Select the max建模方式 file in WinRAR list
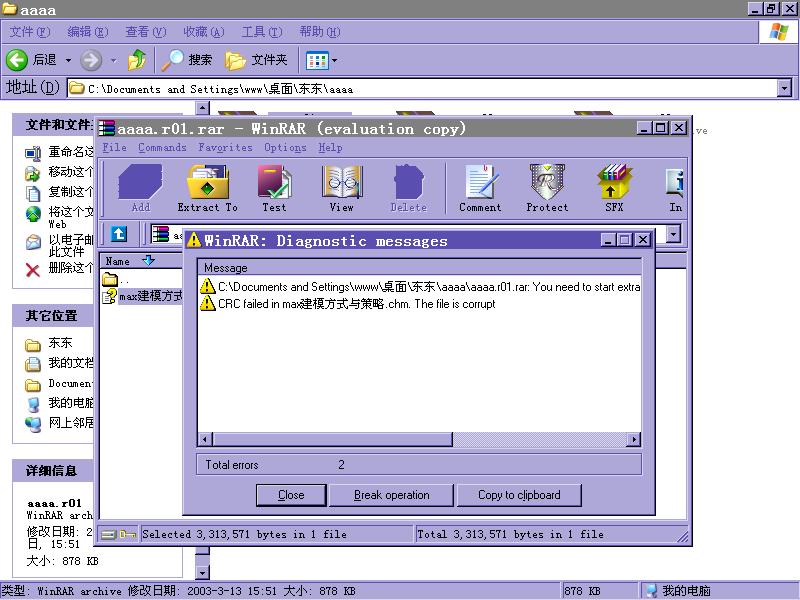 point(143,296)
